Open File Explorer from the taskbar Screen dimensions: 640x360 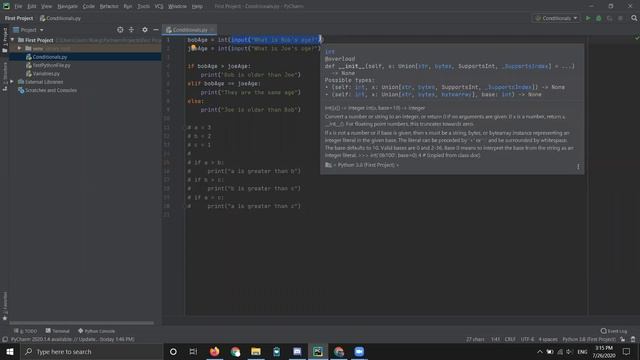(x=256, y=351)
